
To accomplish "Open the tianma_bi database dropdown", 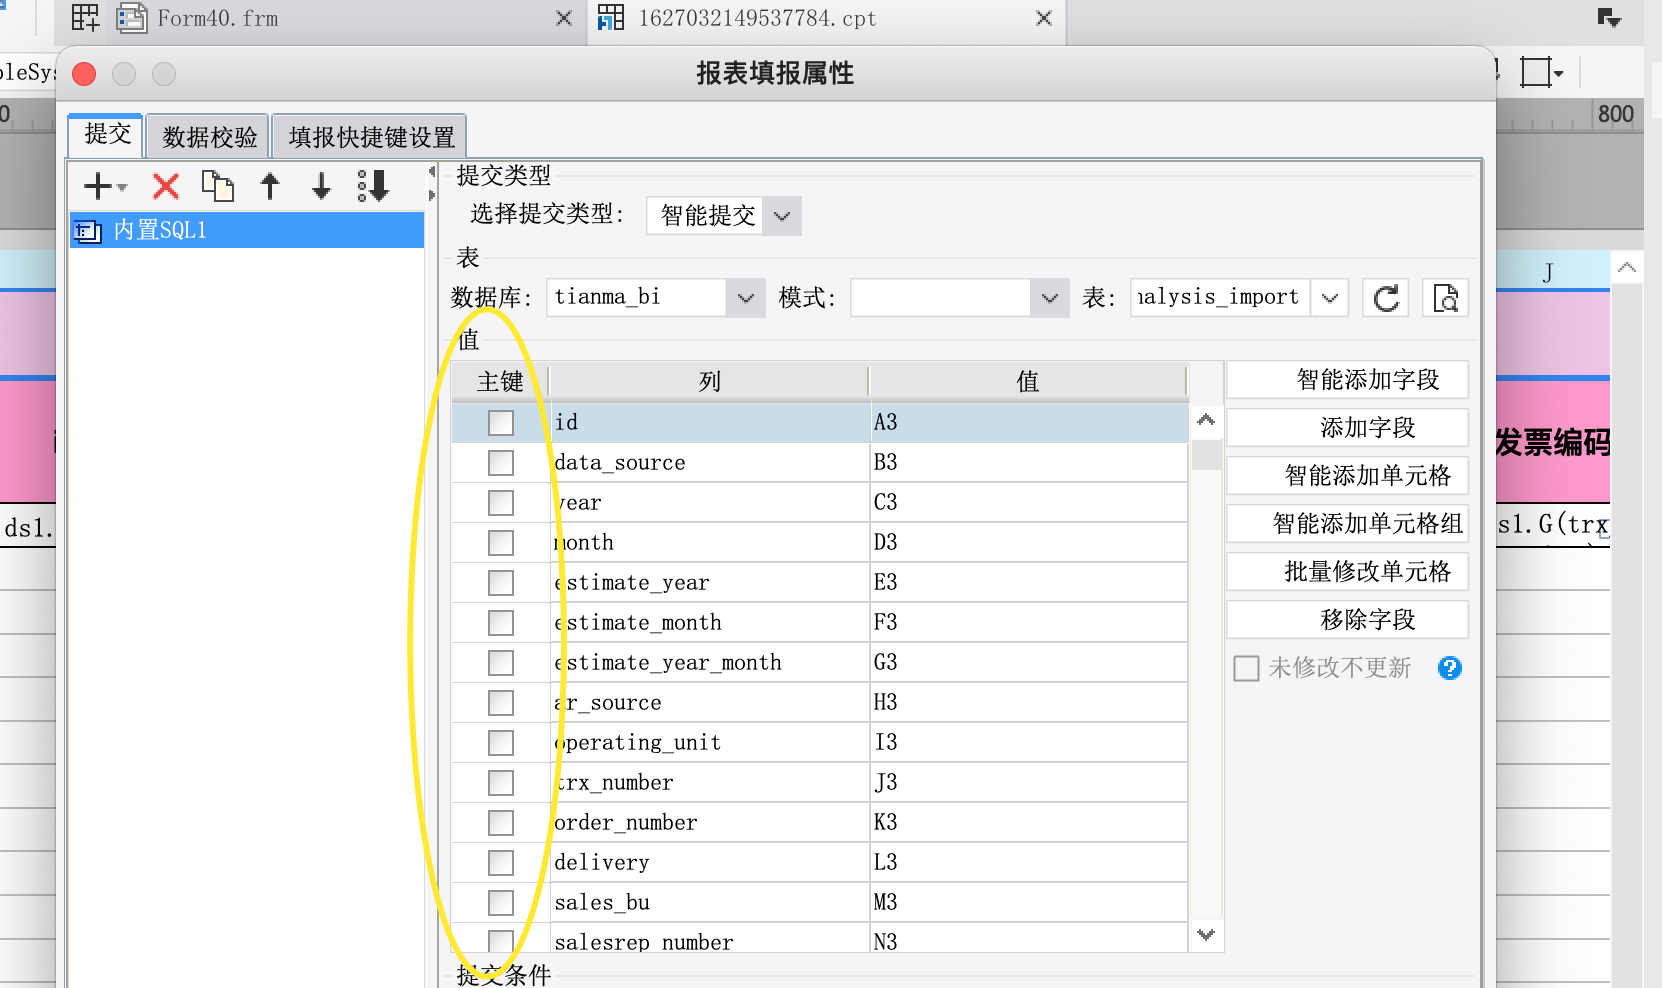I will (745, 298).
